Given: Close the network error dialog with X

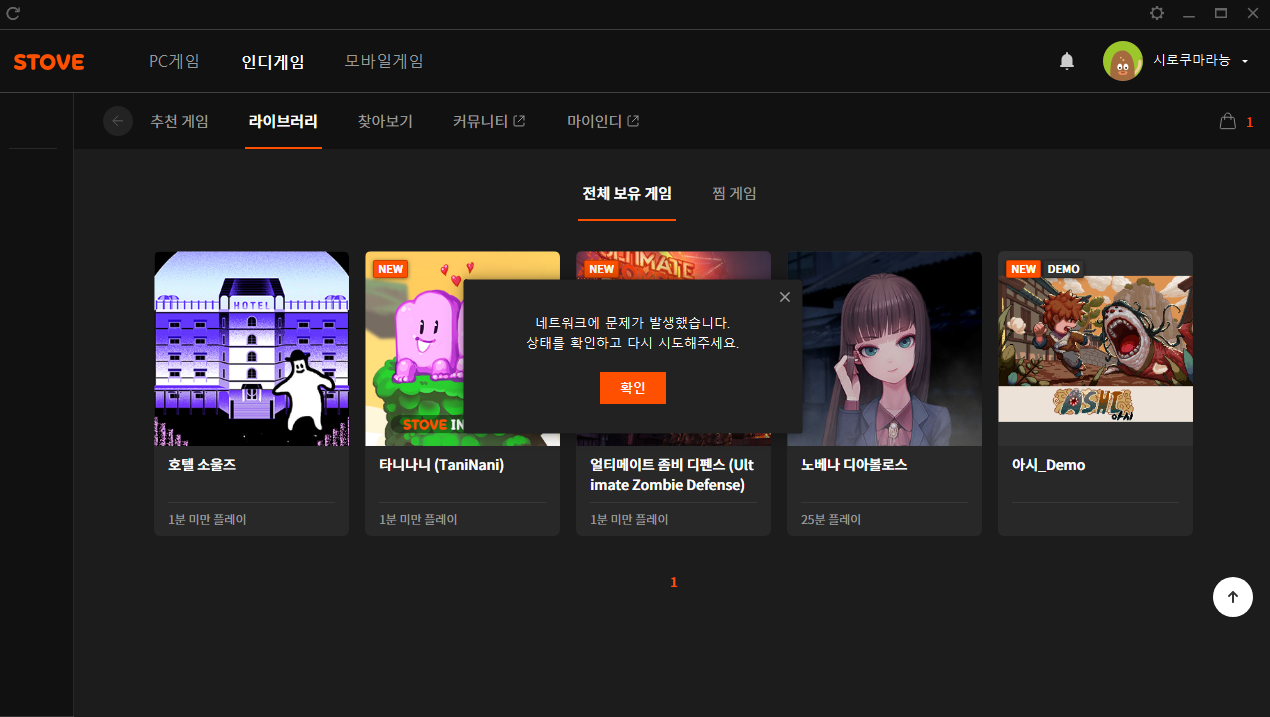Looking at the screenshot, I should [x=784, y=297].
